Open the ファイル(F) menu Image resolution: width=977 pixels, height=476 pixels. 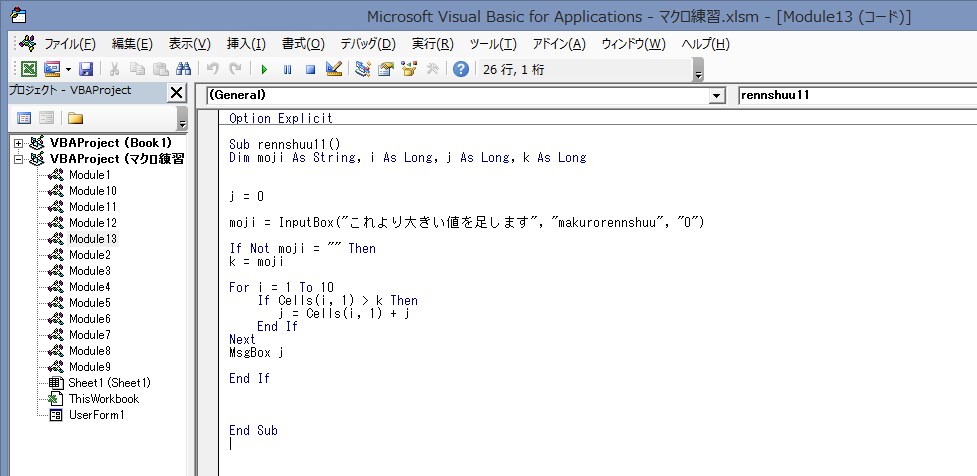point(69,44)
